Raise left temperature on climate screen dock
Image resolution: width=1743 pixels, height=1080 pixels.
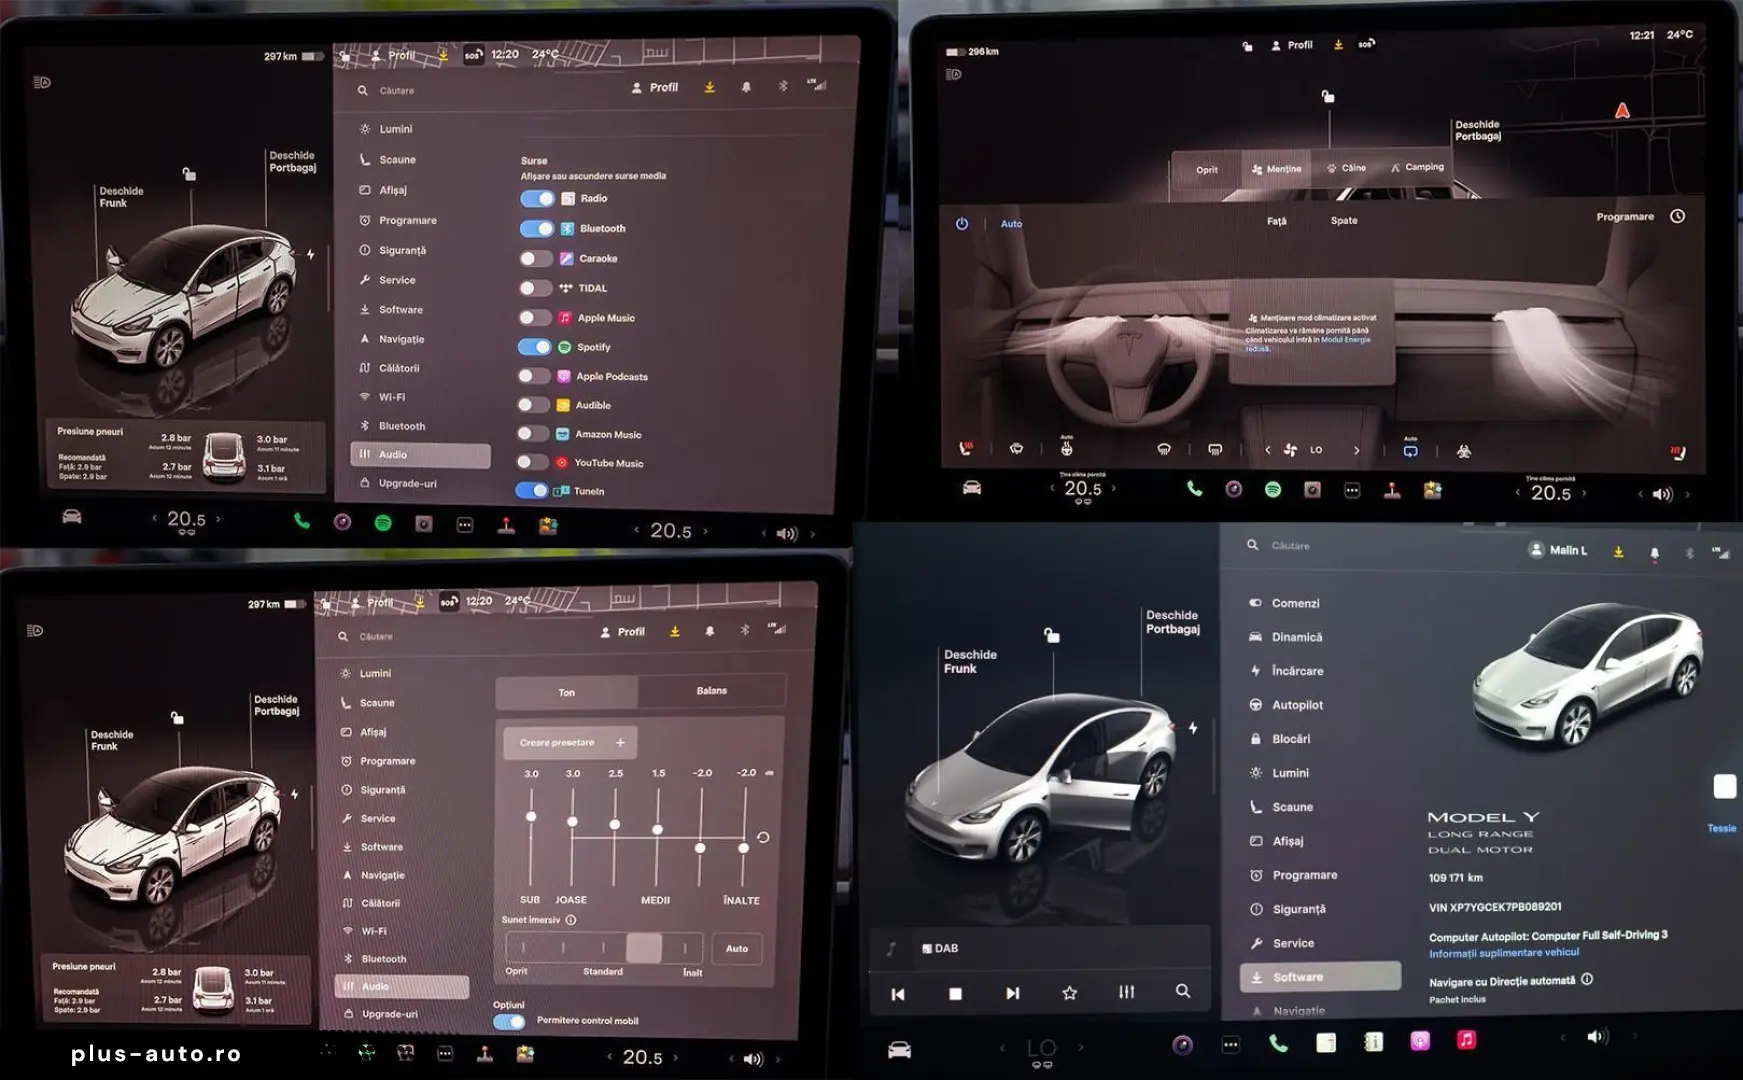[x=1114, y=488]
